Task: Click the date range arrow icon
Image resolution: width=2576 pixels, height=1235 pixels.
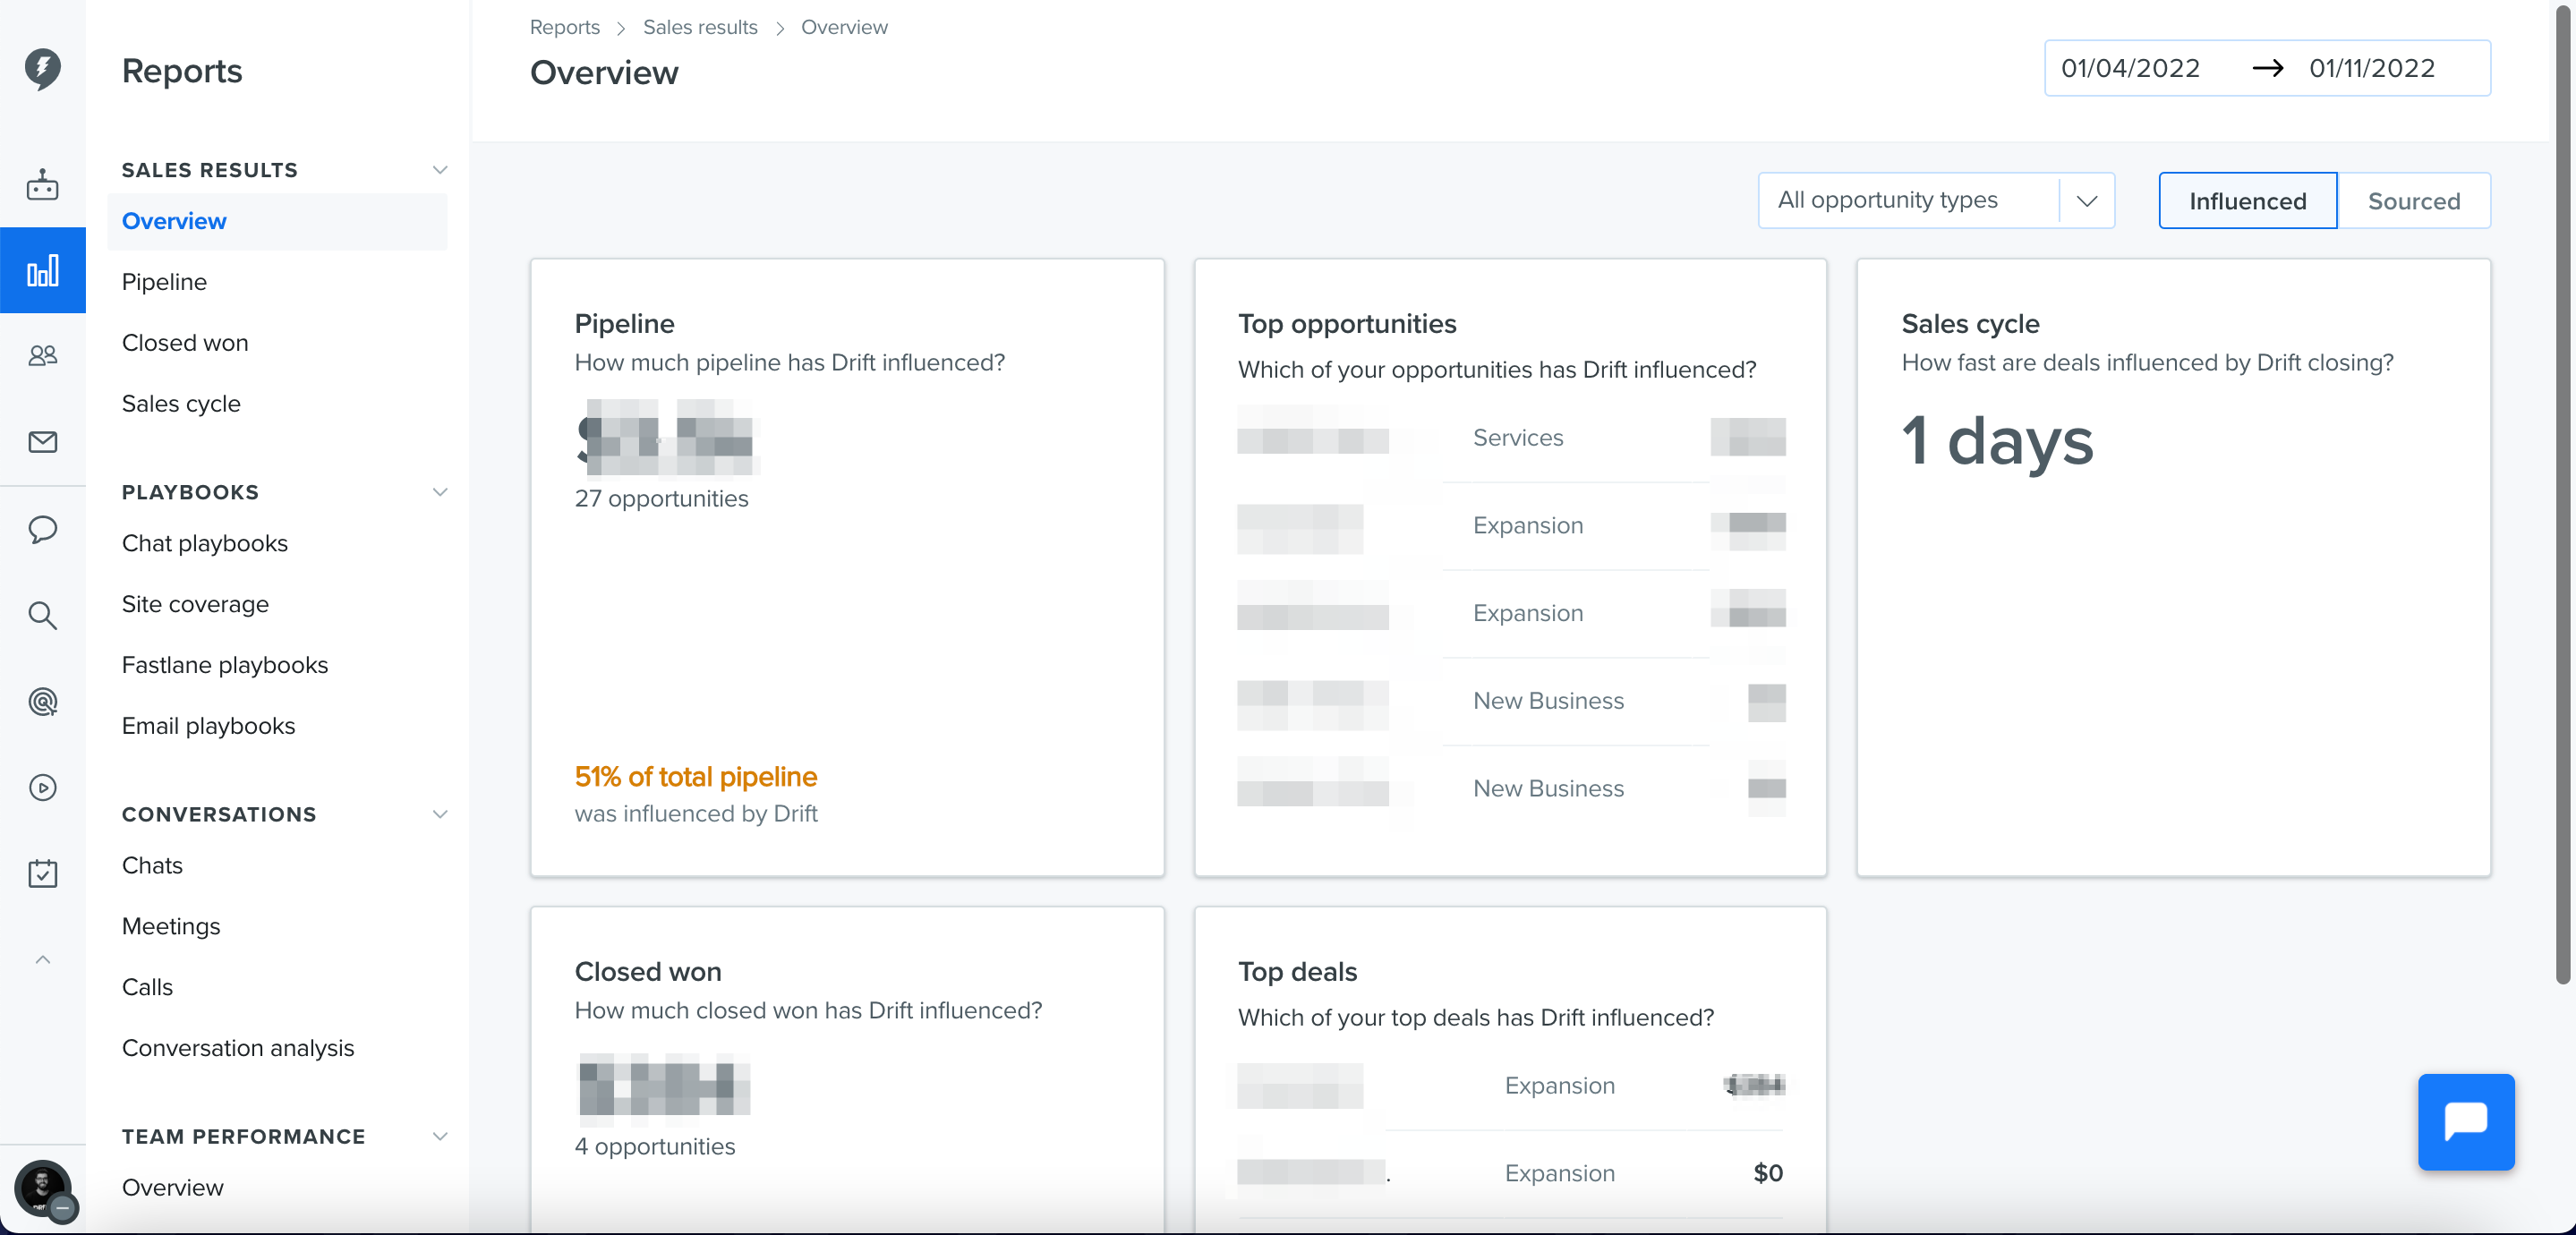Action: coord(2267,68)
